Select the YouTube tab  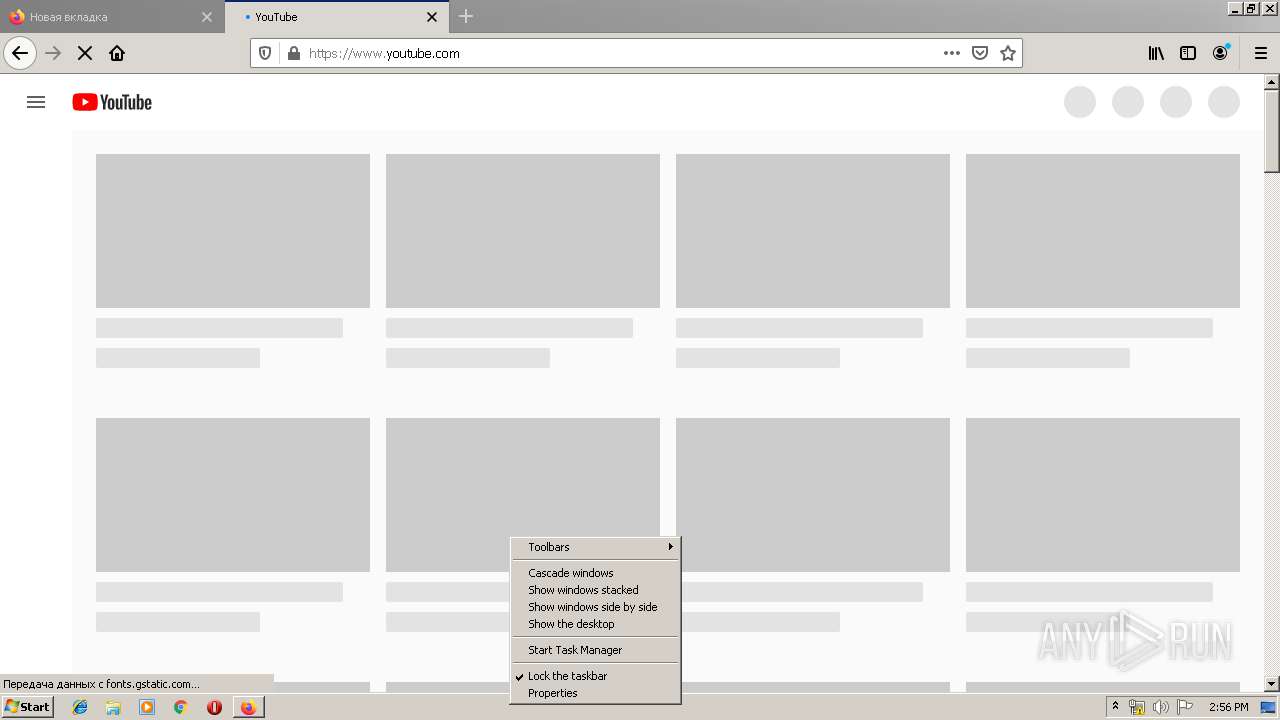click(x=335, y=17)
